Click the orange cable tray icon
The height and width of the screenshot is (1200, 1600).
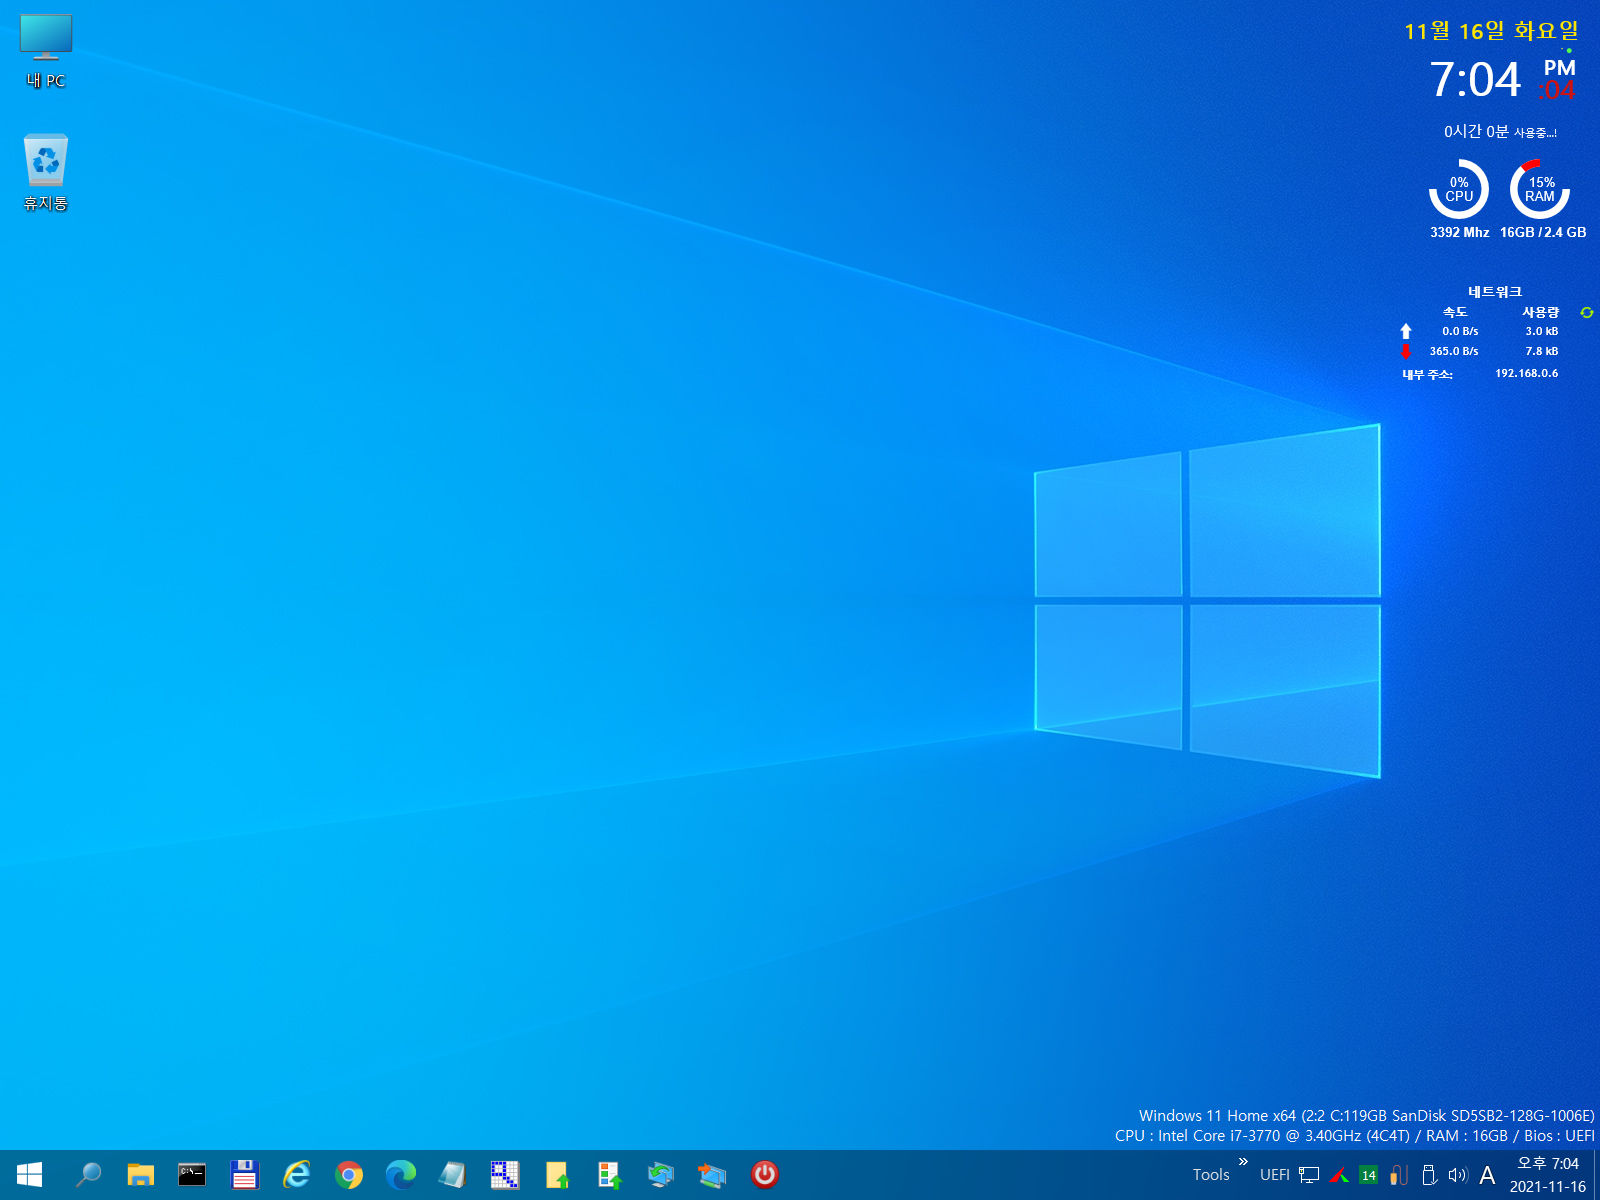coord(1399,1175)
